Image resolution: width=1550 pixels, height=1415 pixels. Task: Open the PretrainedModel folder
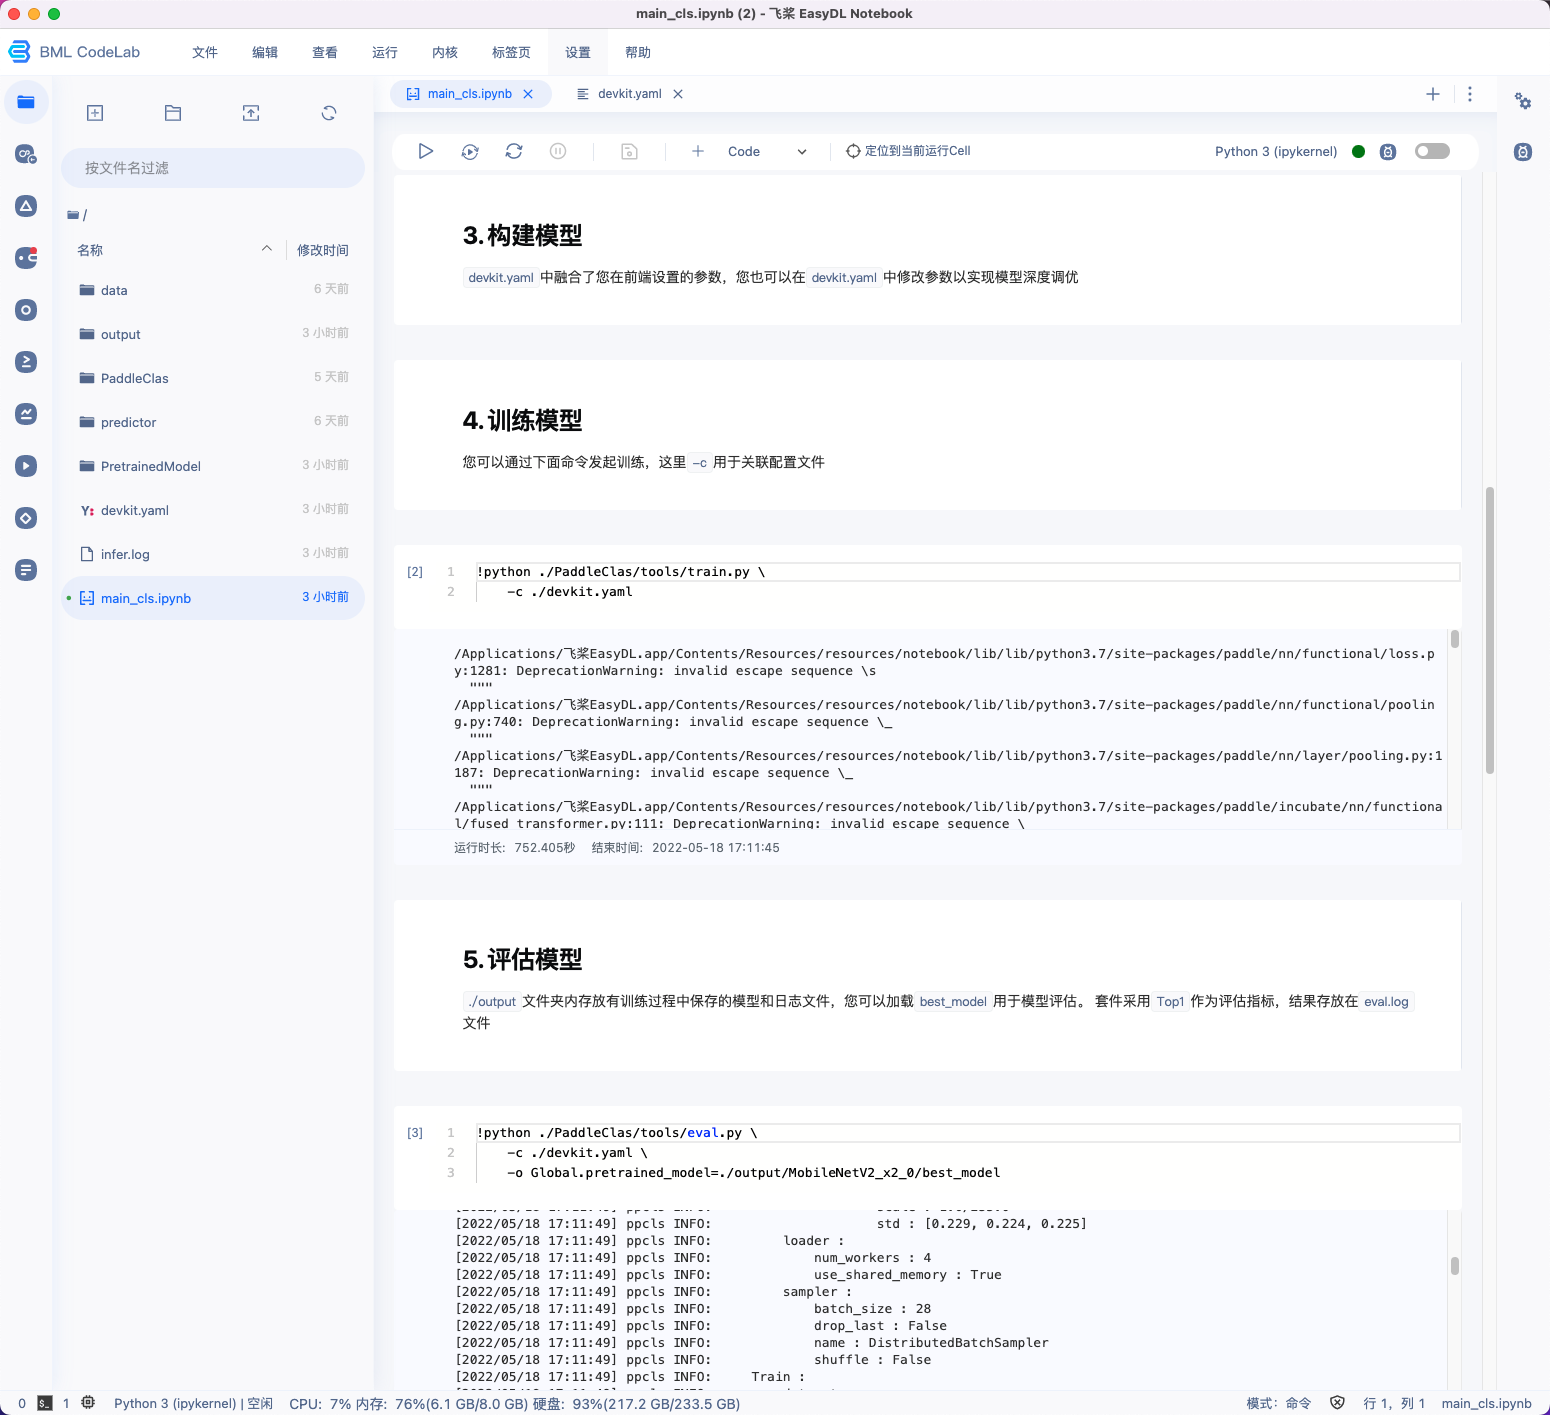coord(213,466)
